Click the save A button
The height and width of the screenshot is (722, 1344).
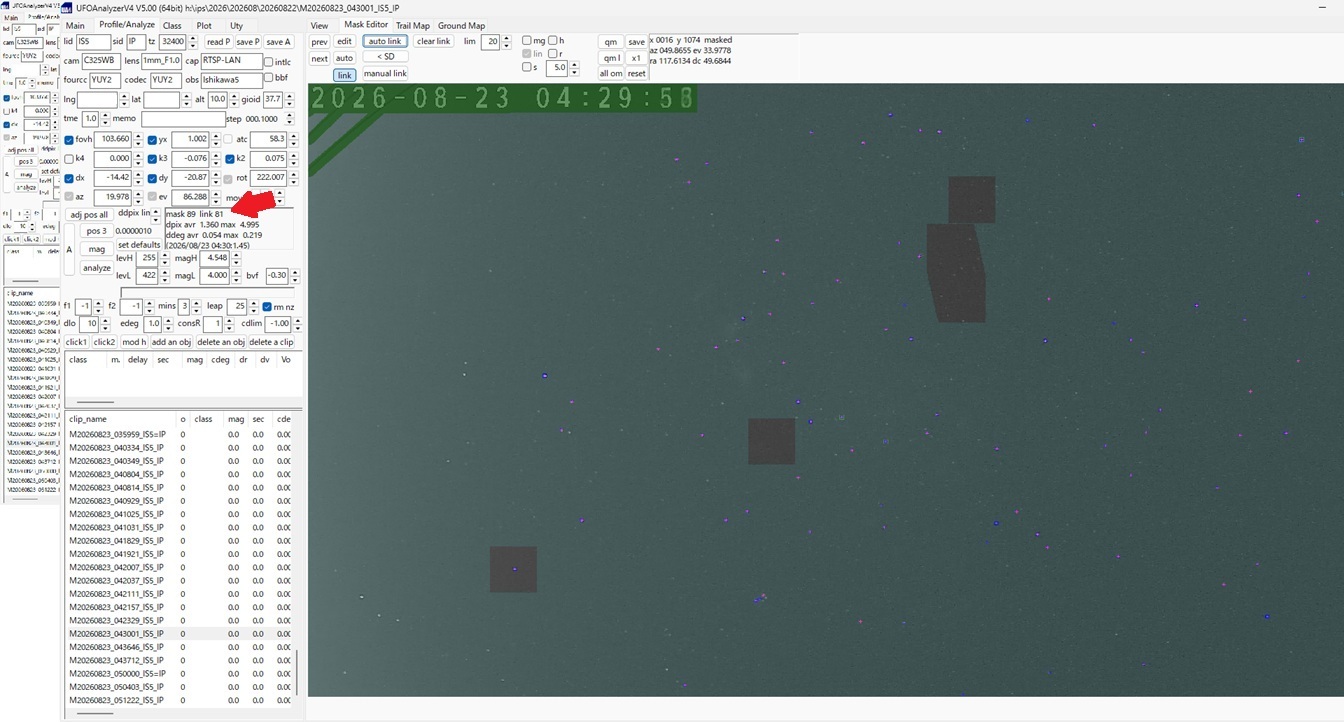tap(279, 42)
